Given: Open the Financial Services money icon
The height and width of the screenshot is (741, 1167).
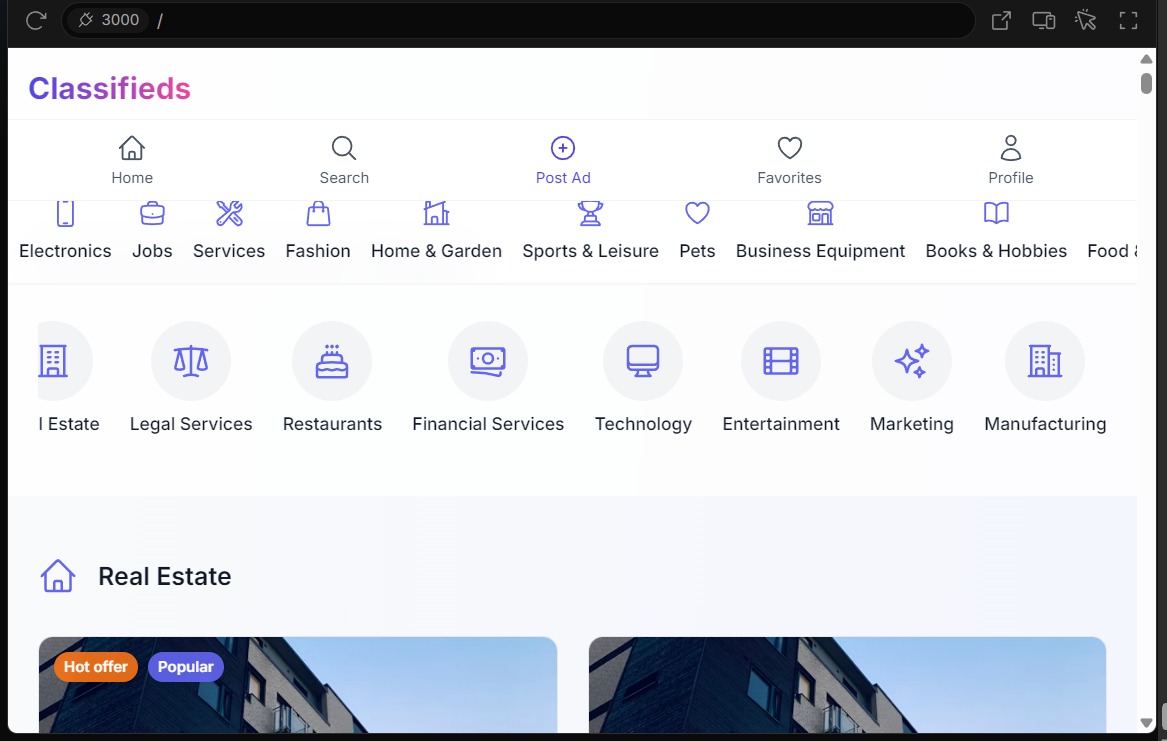Looking at the screenshot, I should 488,361.
